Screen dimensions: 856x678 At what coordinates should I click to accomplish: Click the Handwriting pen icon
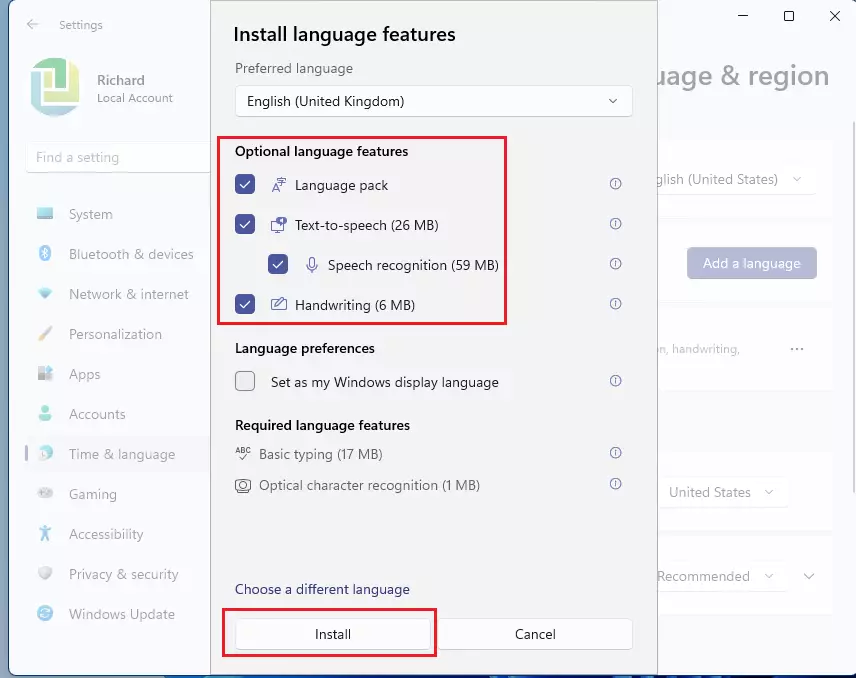click(279, 304)
